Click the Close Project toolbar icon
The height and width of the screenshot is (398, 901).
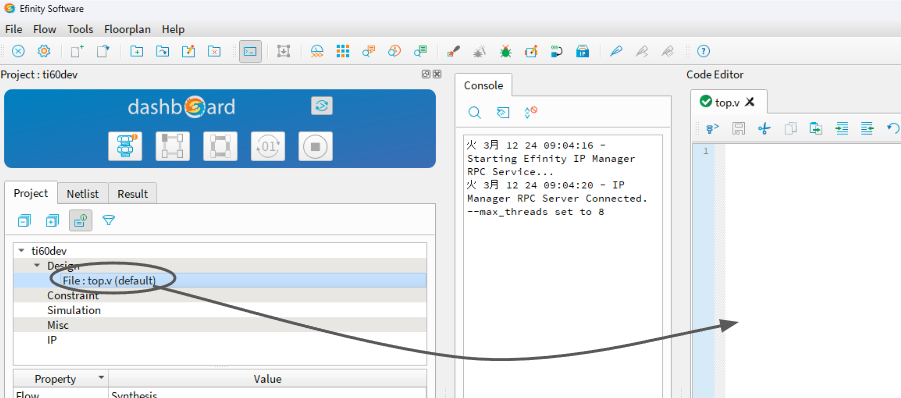[x=18, y=51]
